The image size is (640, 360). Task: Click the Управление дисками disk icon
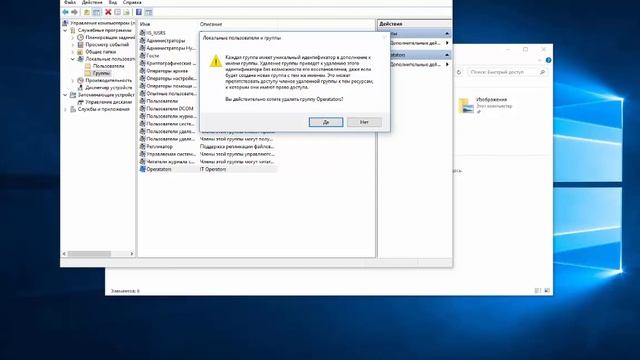point(80,102)
